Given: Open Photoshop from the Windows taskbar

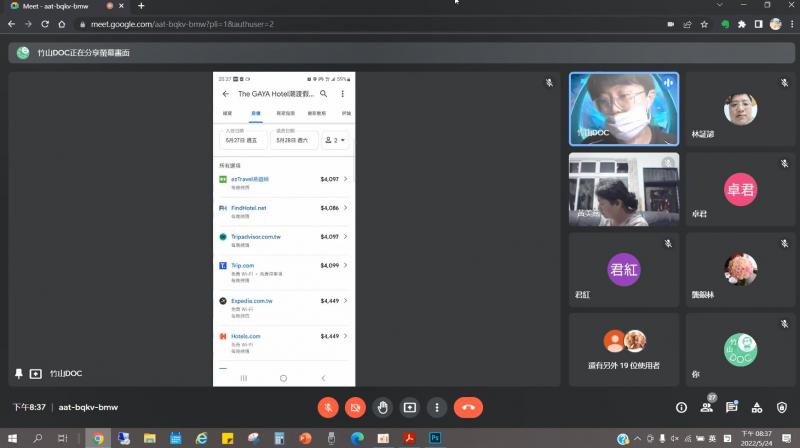Looking at the screenshot, I should click(x=436, y=438).
